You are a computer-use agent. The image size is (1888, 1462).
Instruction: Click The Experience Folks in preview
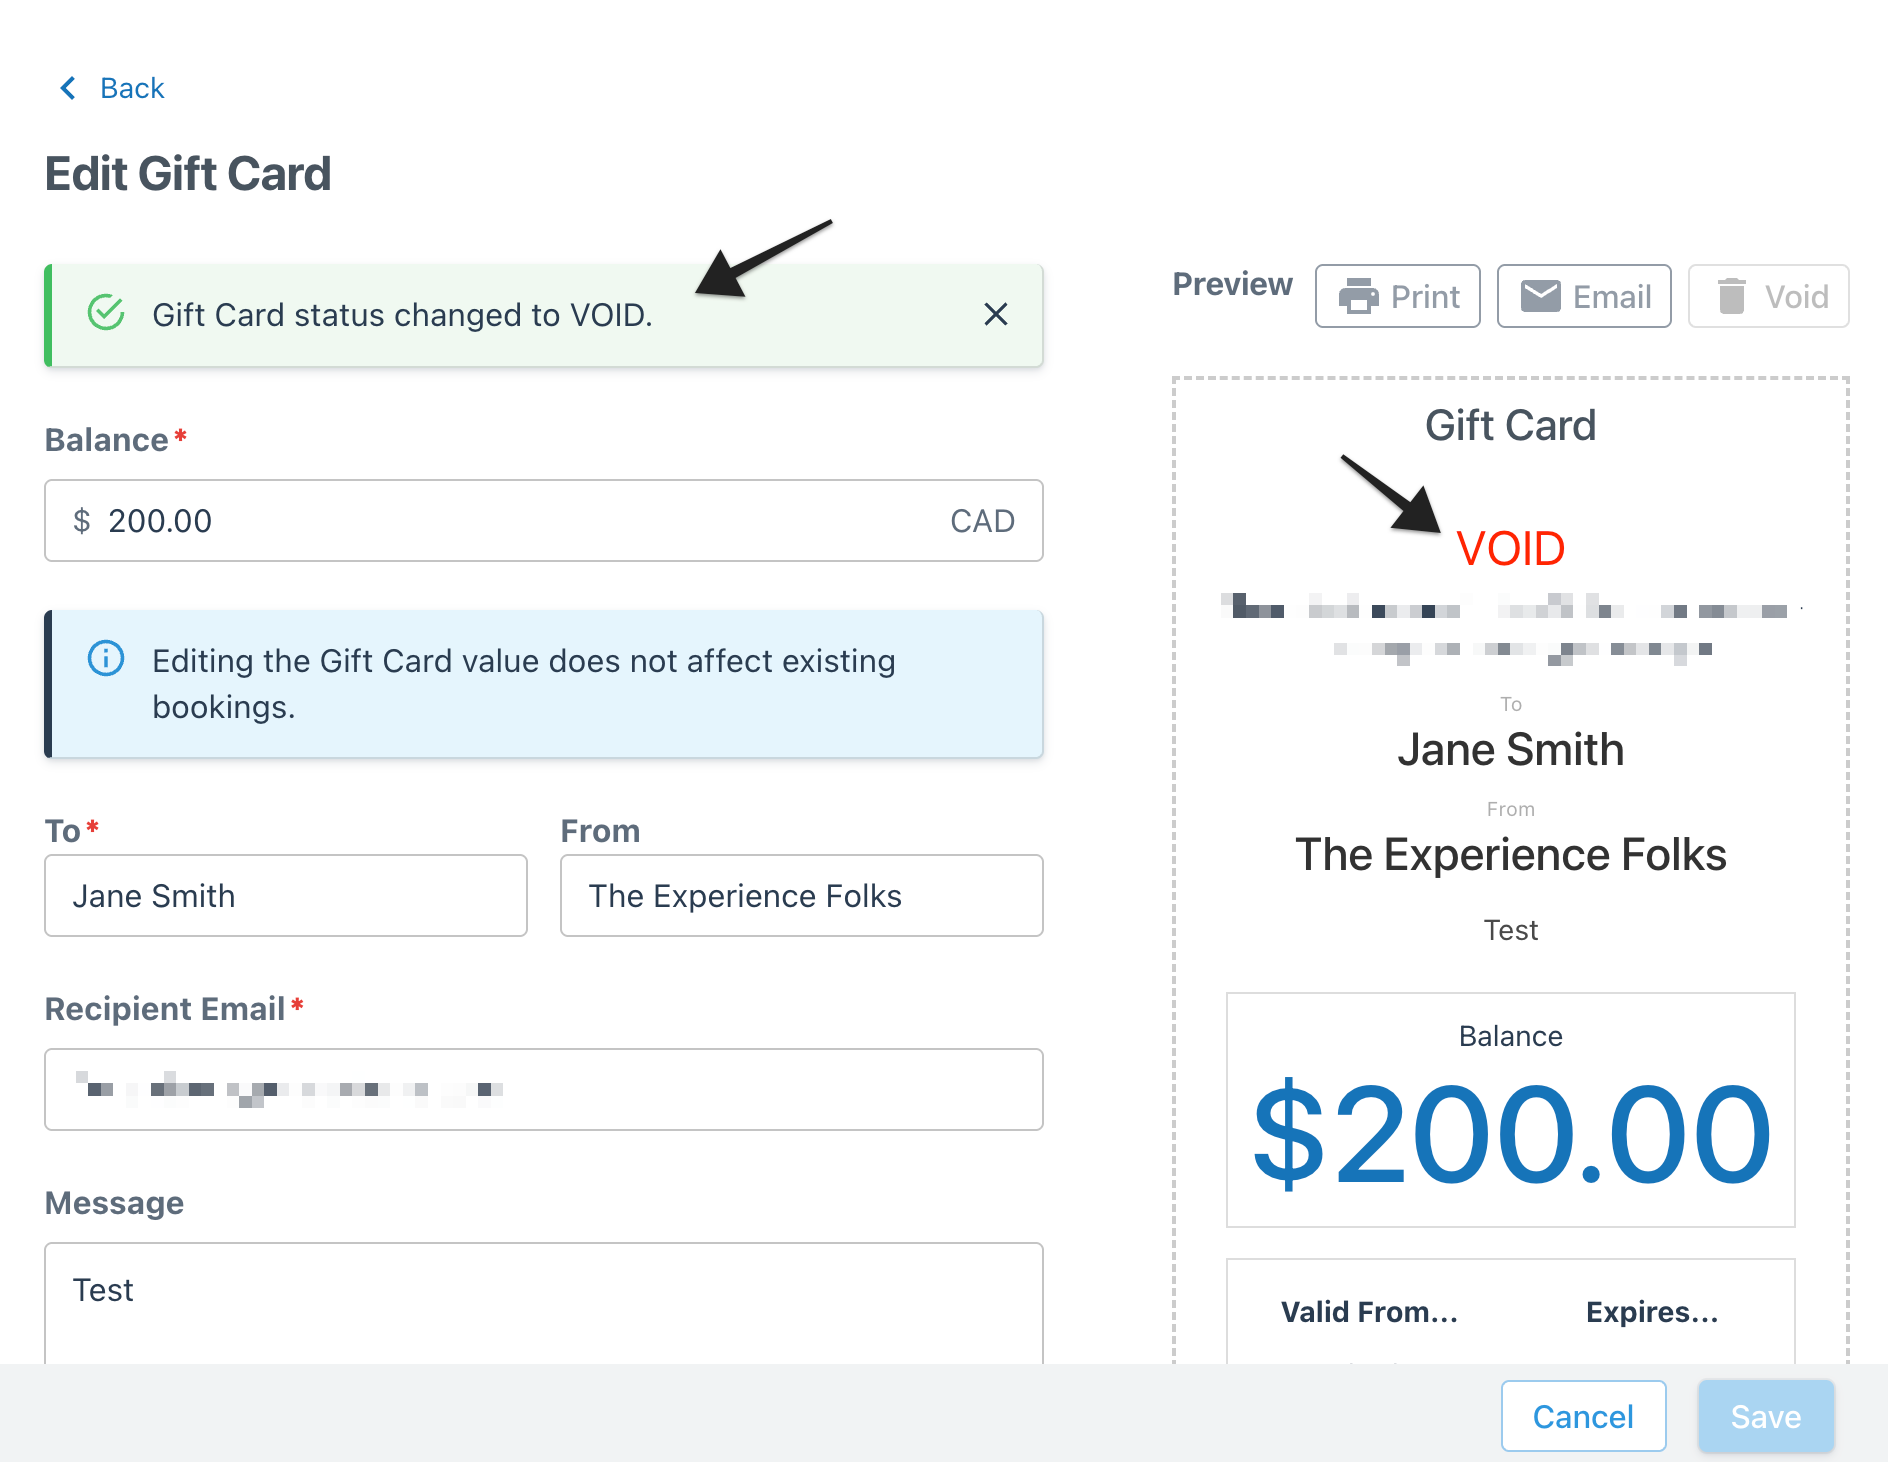coord(1510,855)
